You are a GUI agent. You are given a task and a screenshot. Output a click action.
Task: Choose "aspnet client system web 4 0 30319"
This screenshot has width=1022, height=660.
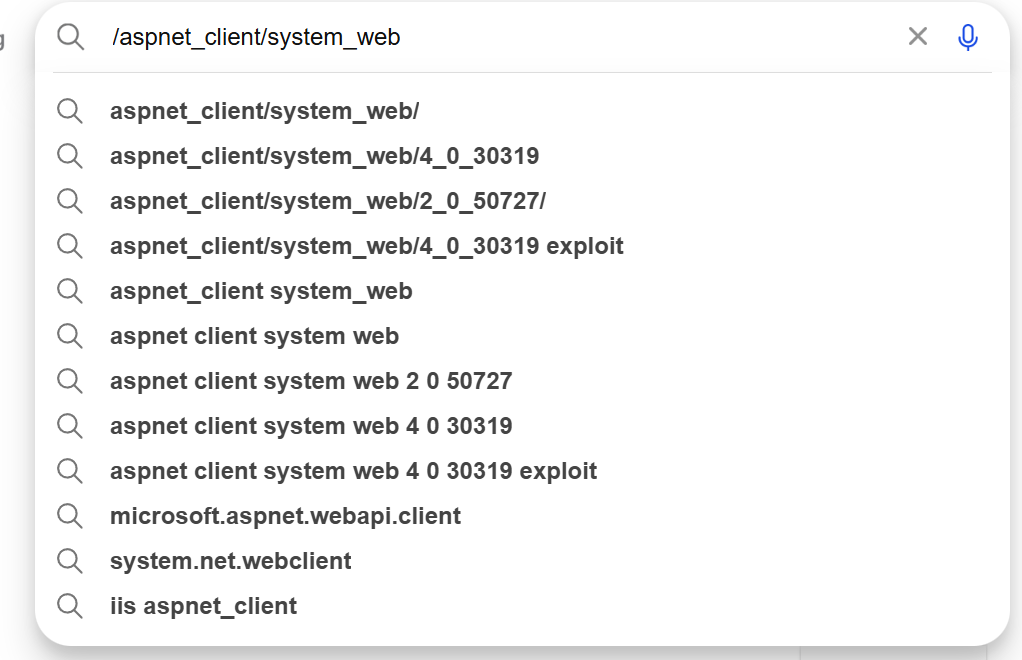(311, 426)
